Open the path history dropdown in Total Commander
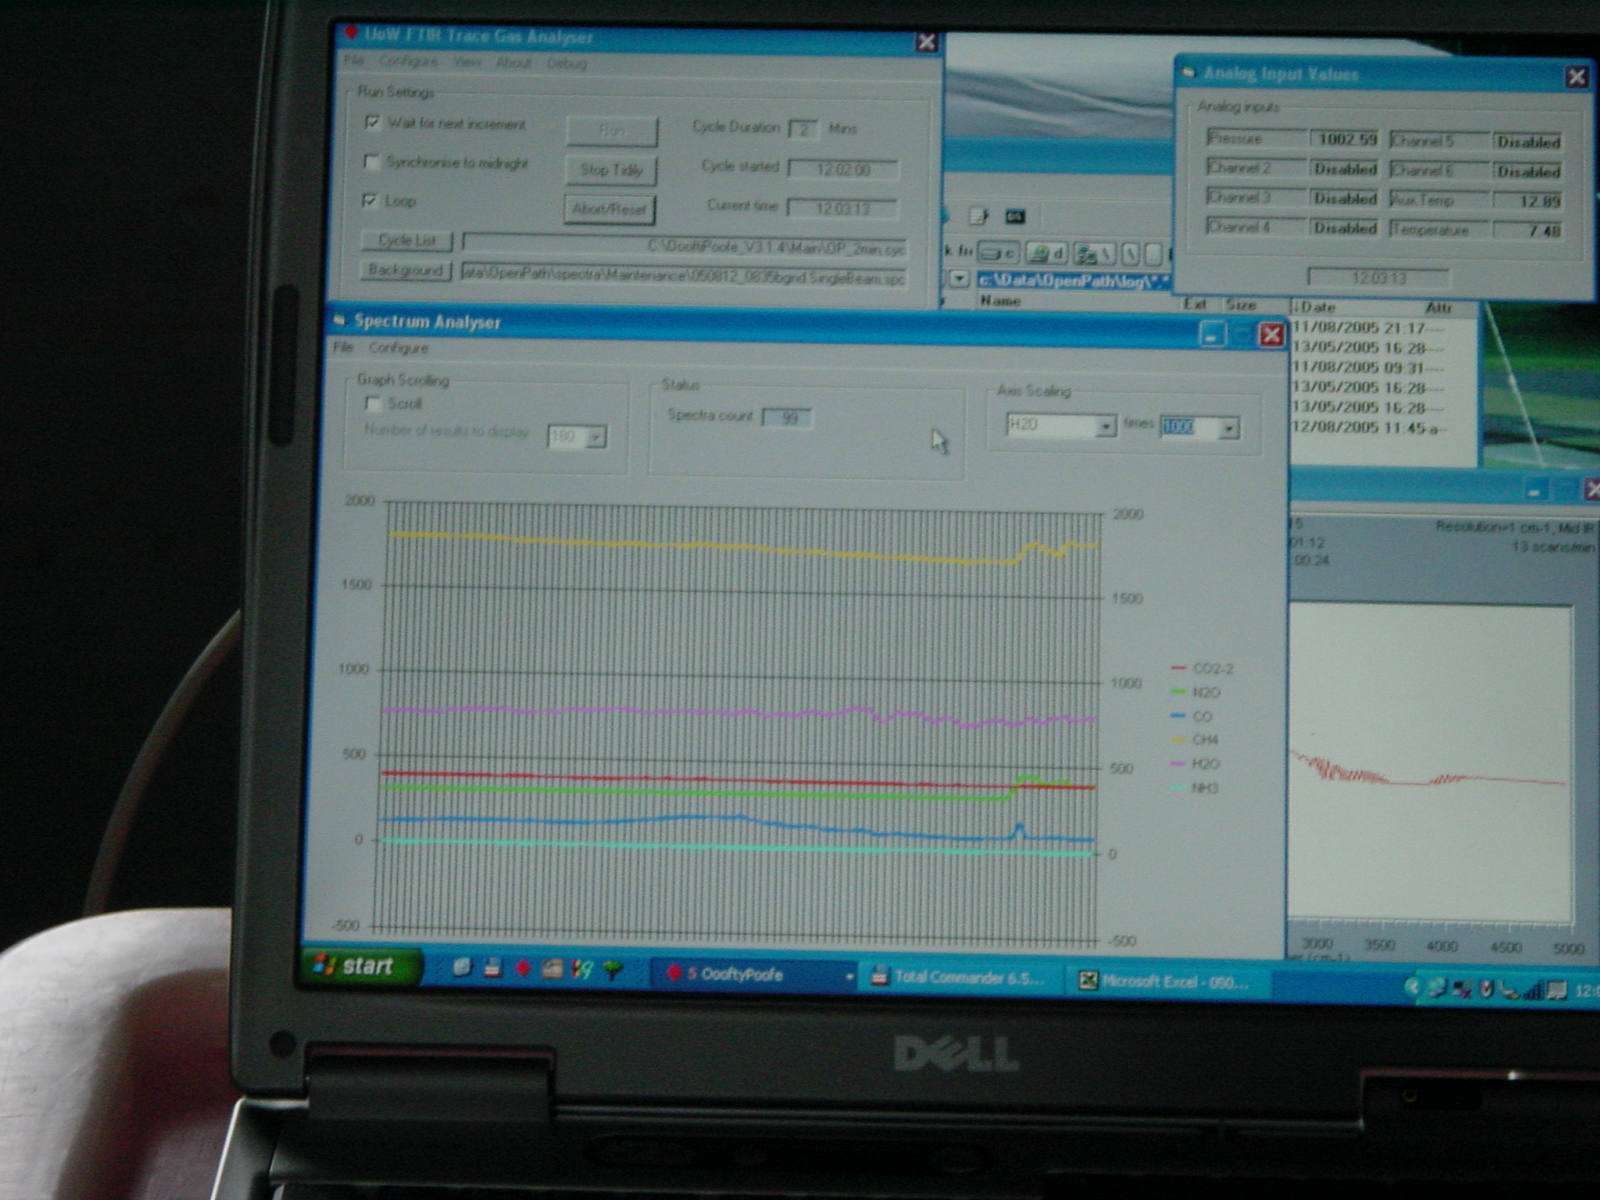 959,278
